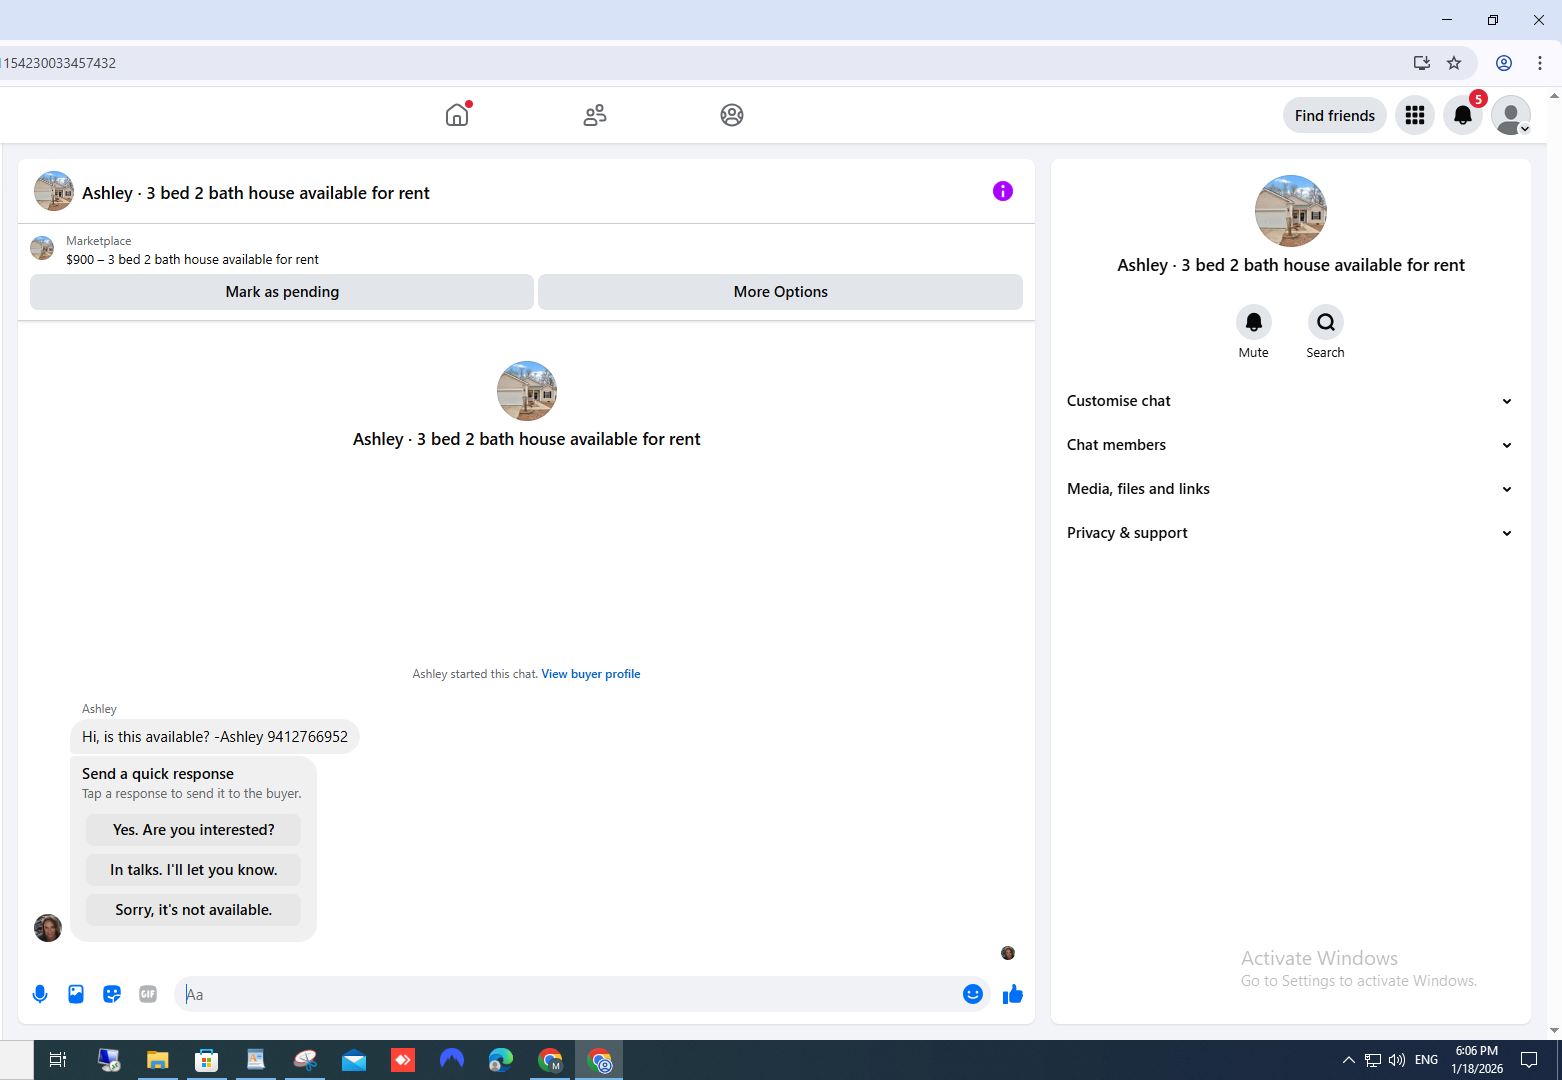Click the Marketplace listing '$900 – 3 bed 2 bath' text

[192, 260]
